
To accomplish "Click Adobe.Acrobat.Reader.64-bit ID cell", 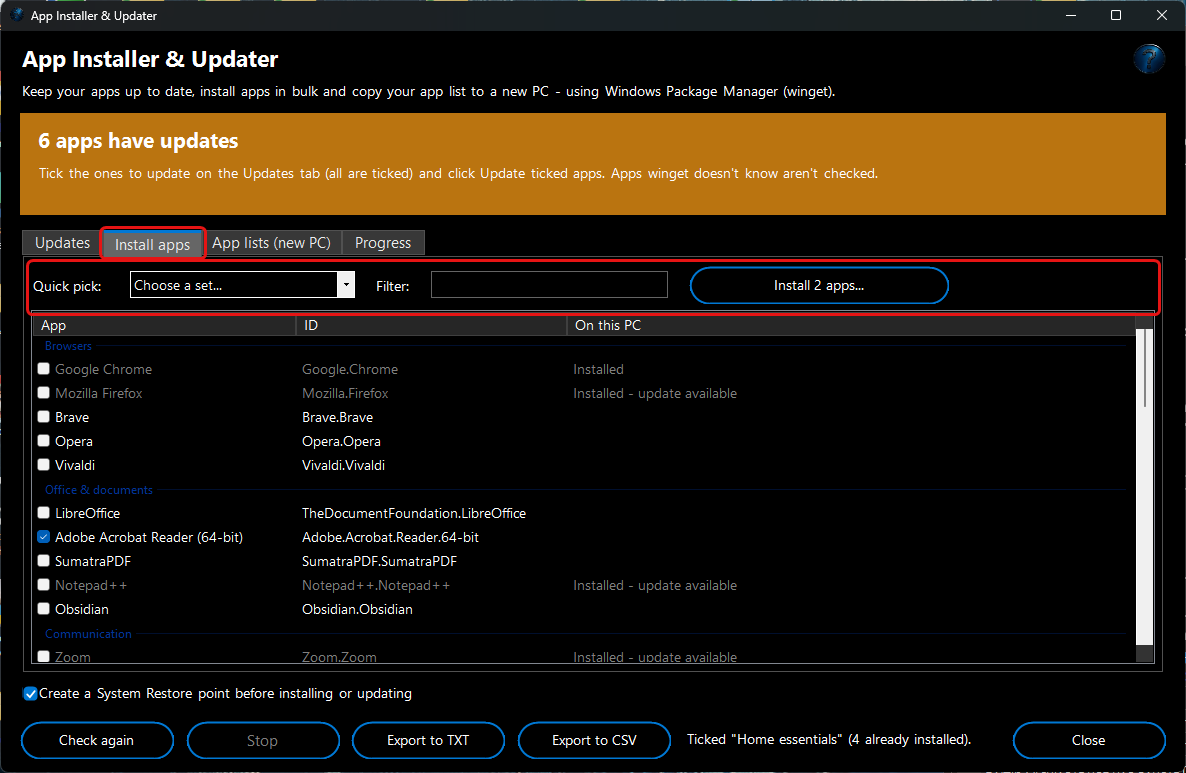I will [x=390, y=537].
